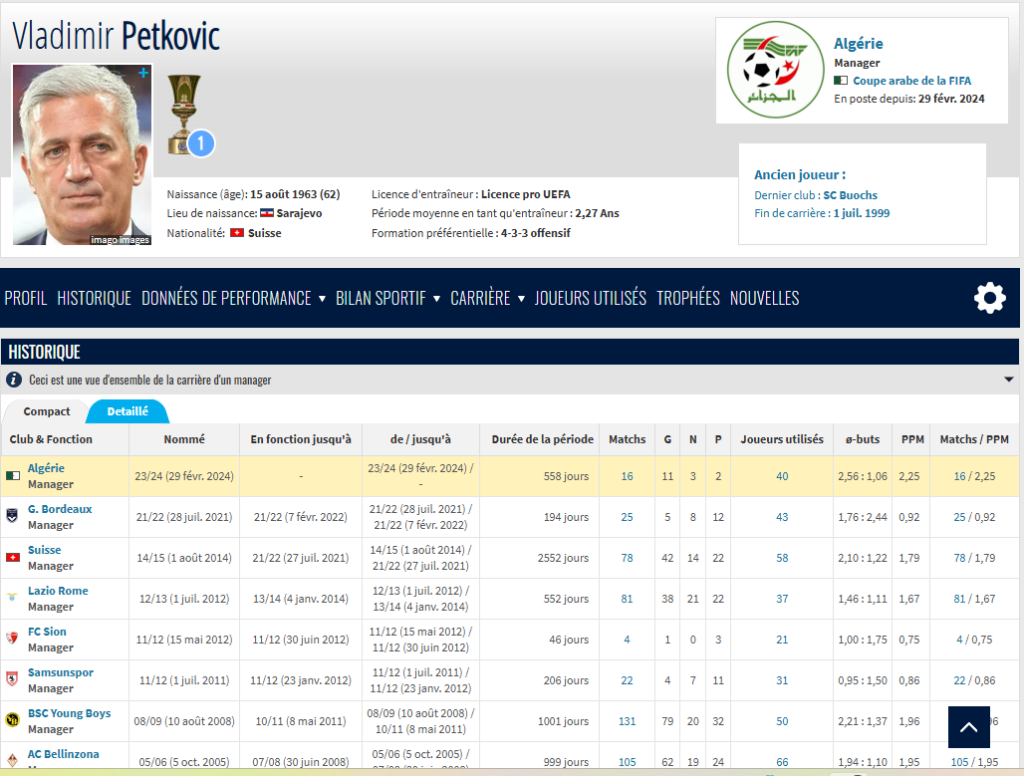Expand the Données de performance dropdown

click(233, 298)
